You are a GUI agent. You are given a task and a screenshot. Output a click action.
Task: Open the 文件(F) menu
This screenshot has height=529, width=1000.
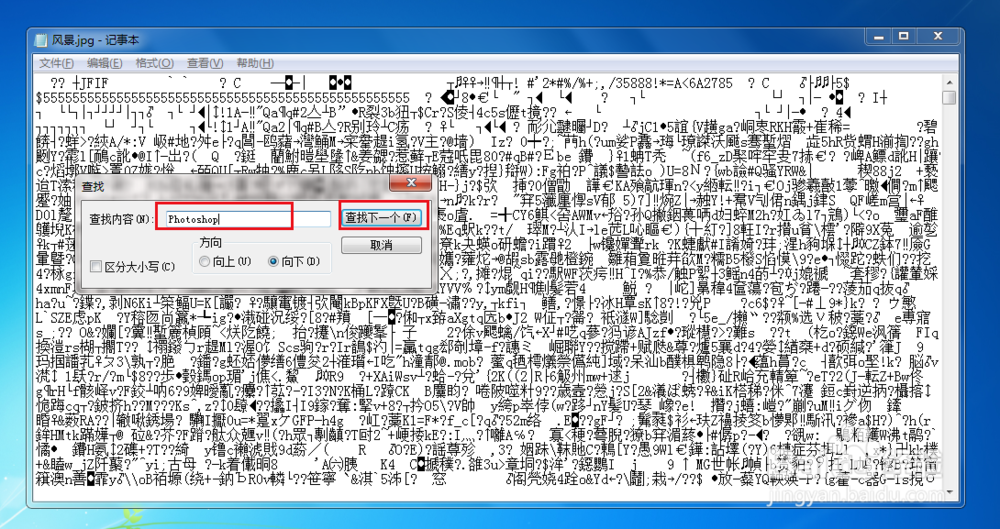tap(56, 63)
